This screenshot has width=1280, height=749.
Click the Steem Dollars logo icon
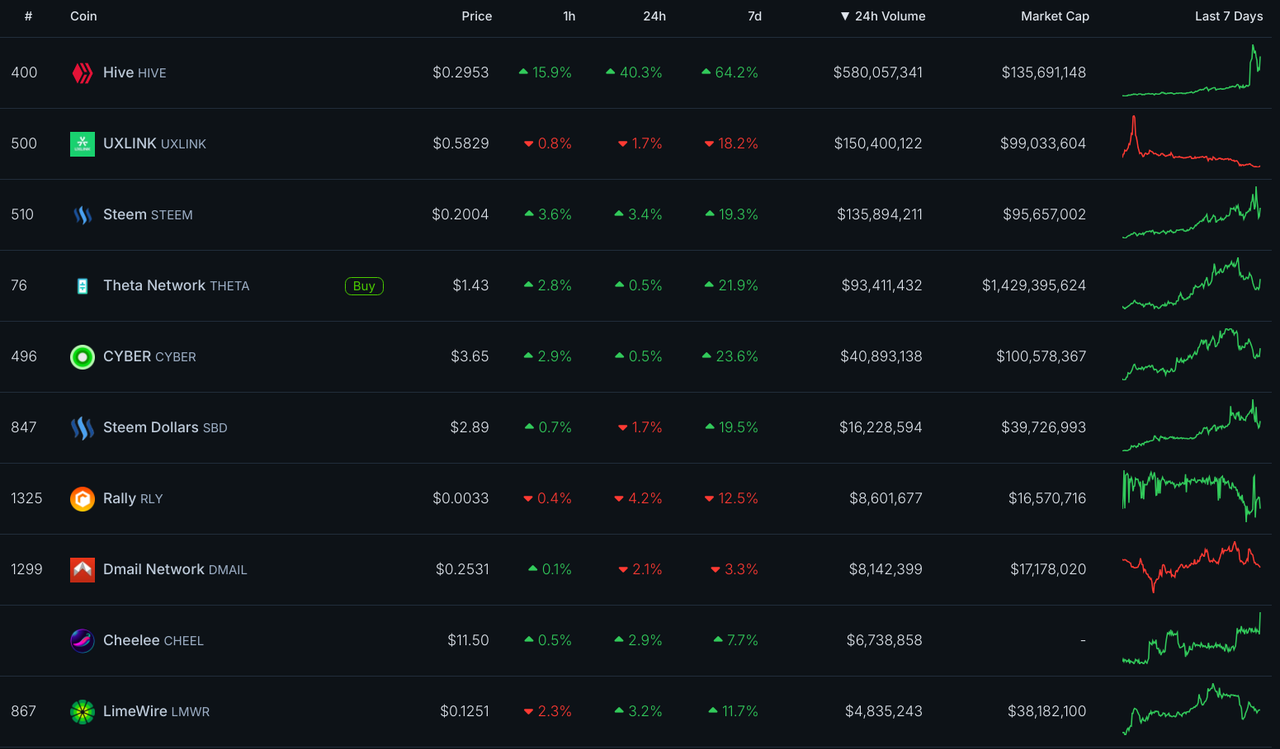82,428
